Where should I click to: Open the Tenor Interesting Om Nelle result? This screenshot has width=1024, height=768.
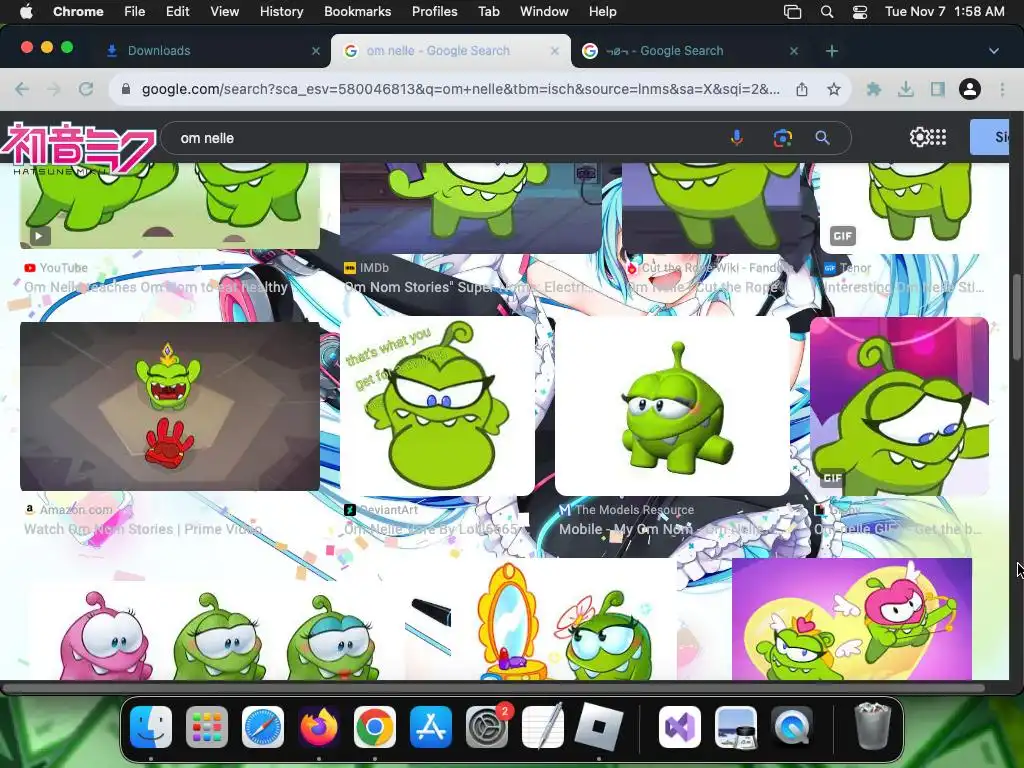tap(904, 287)
